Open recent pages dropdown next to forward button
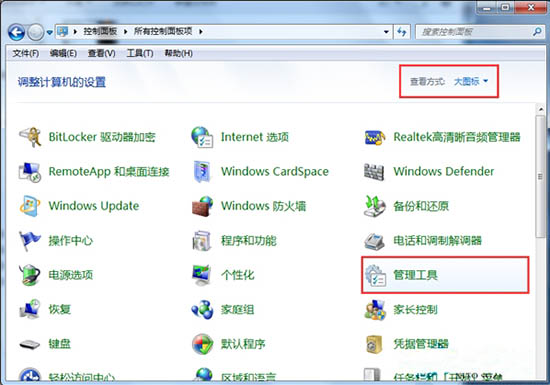This screenshot has height=385, width=550. (x=50, y=32)
